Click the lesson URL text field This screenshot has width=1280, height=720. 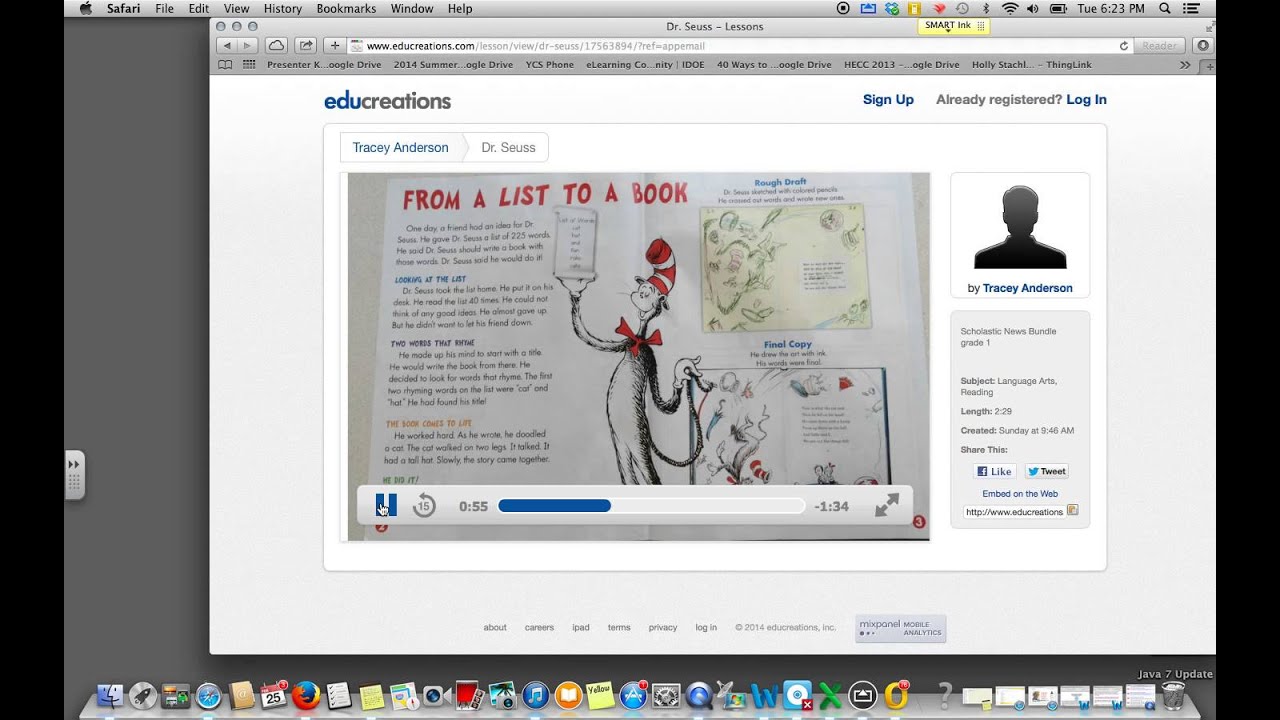pyautogui.click(x=1014, y=511)
